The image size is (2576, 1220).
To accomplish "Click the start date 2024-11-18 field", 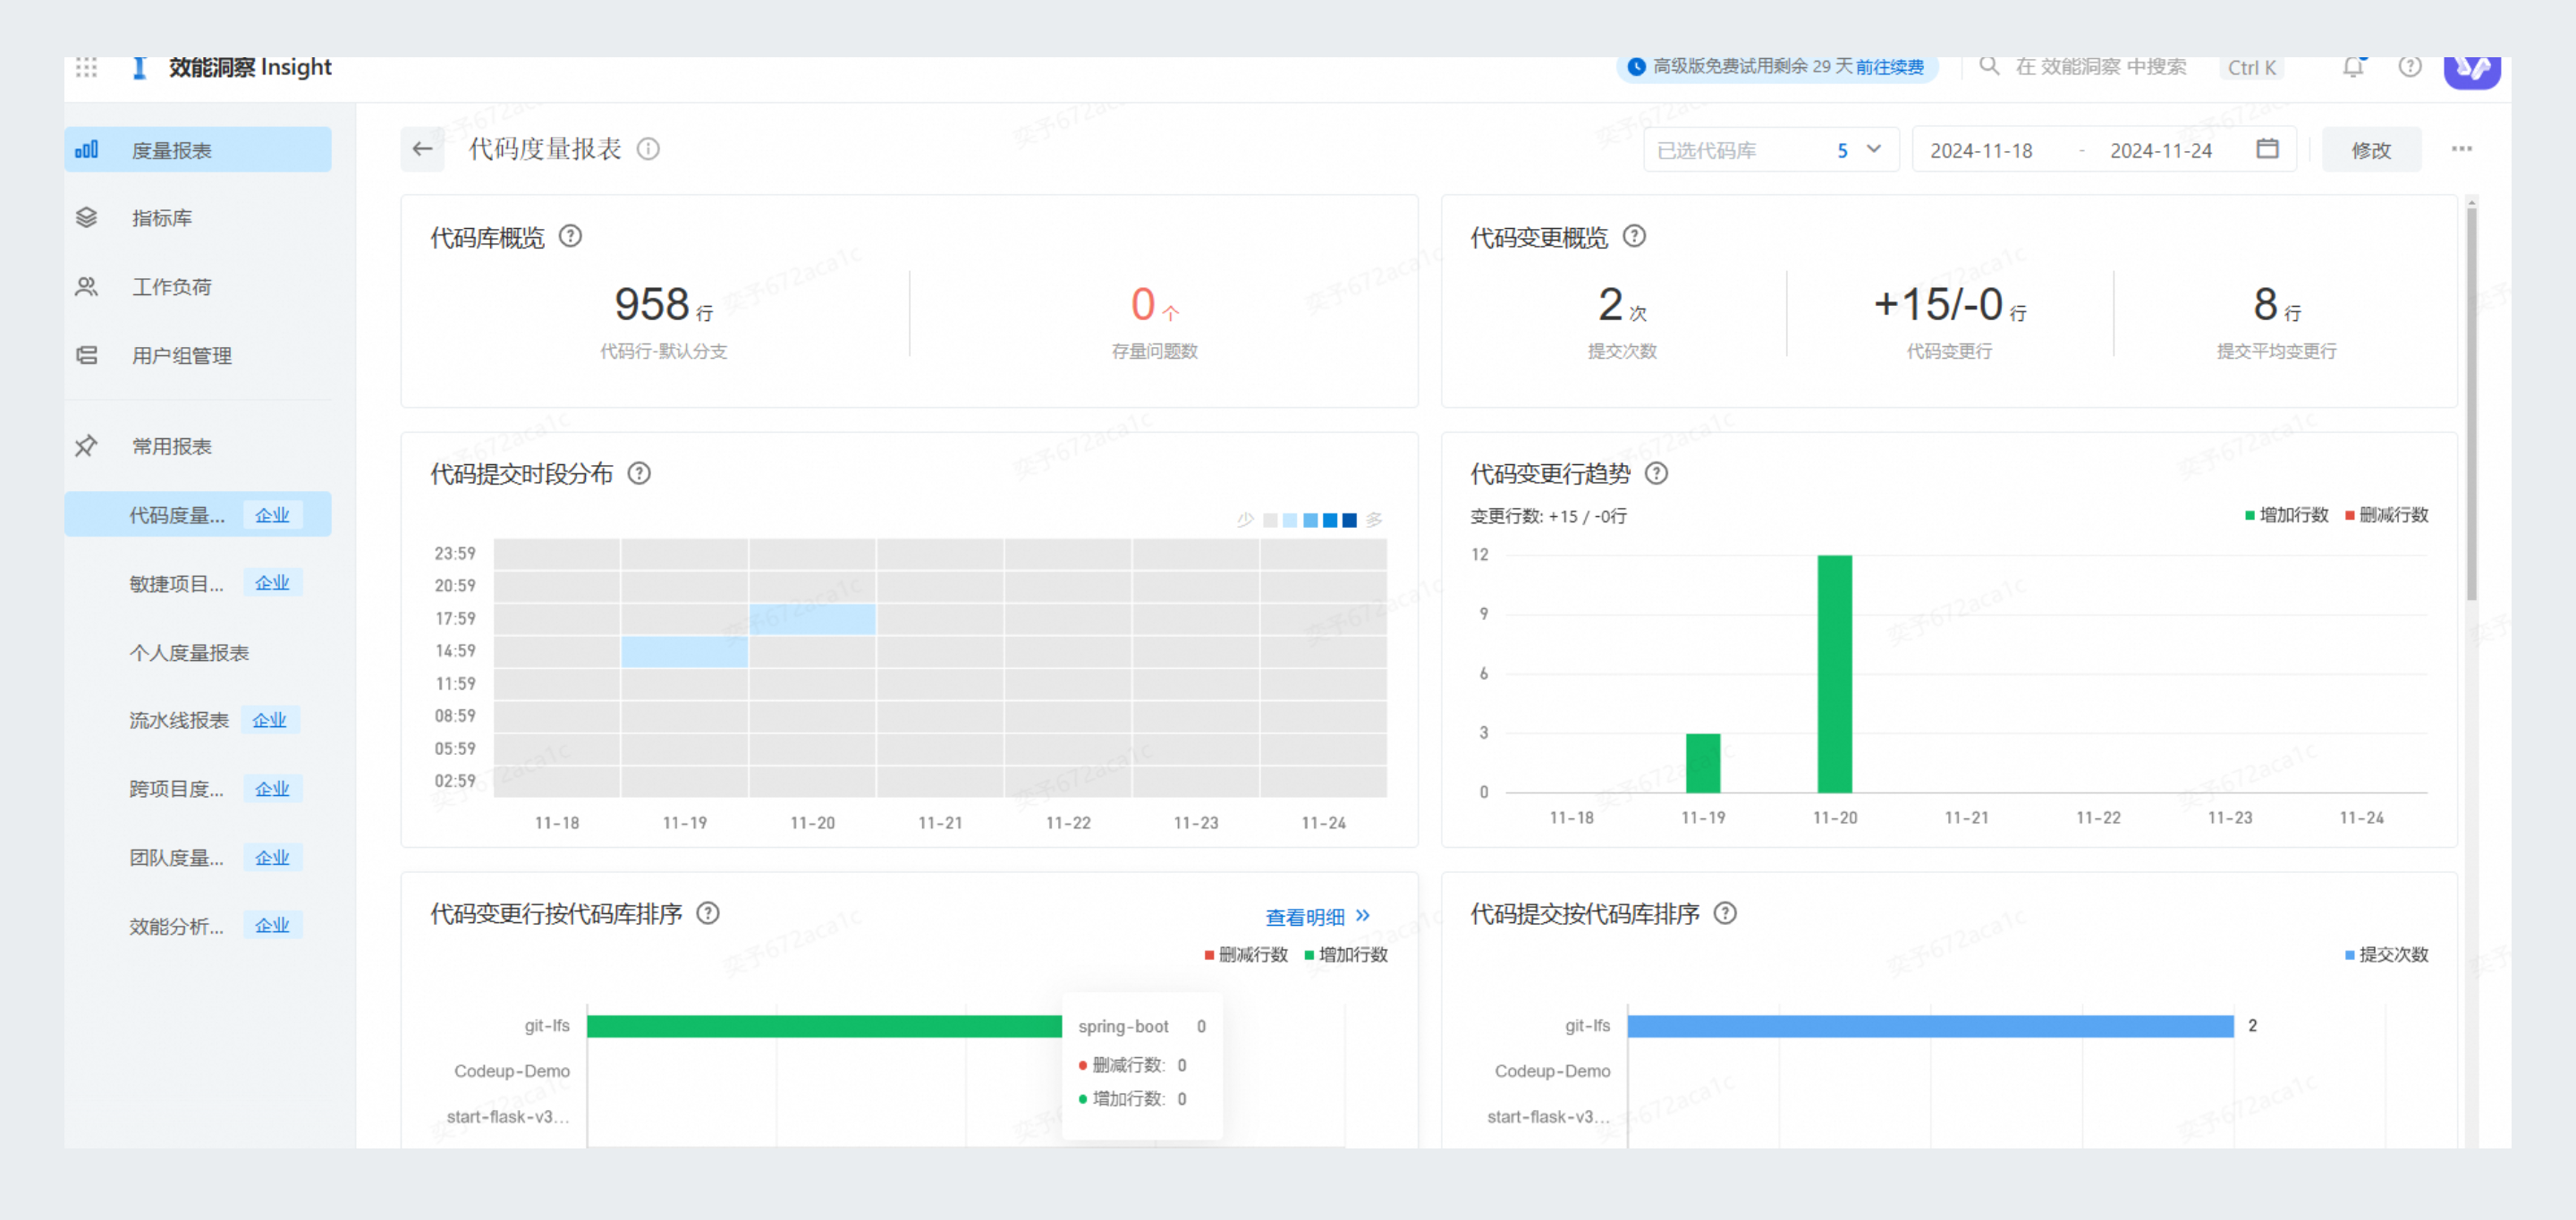I will 1981,150.
